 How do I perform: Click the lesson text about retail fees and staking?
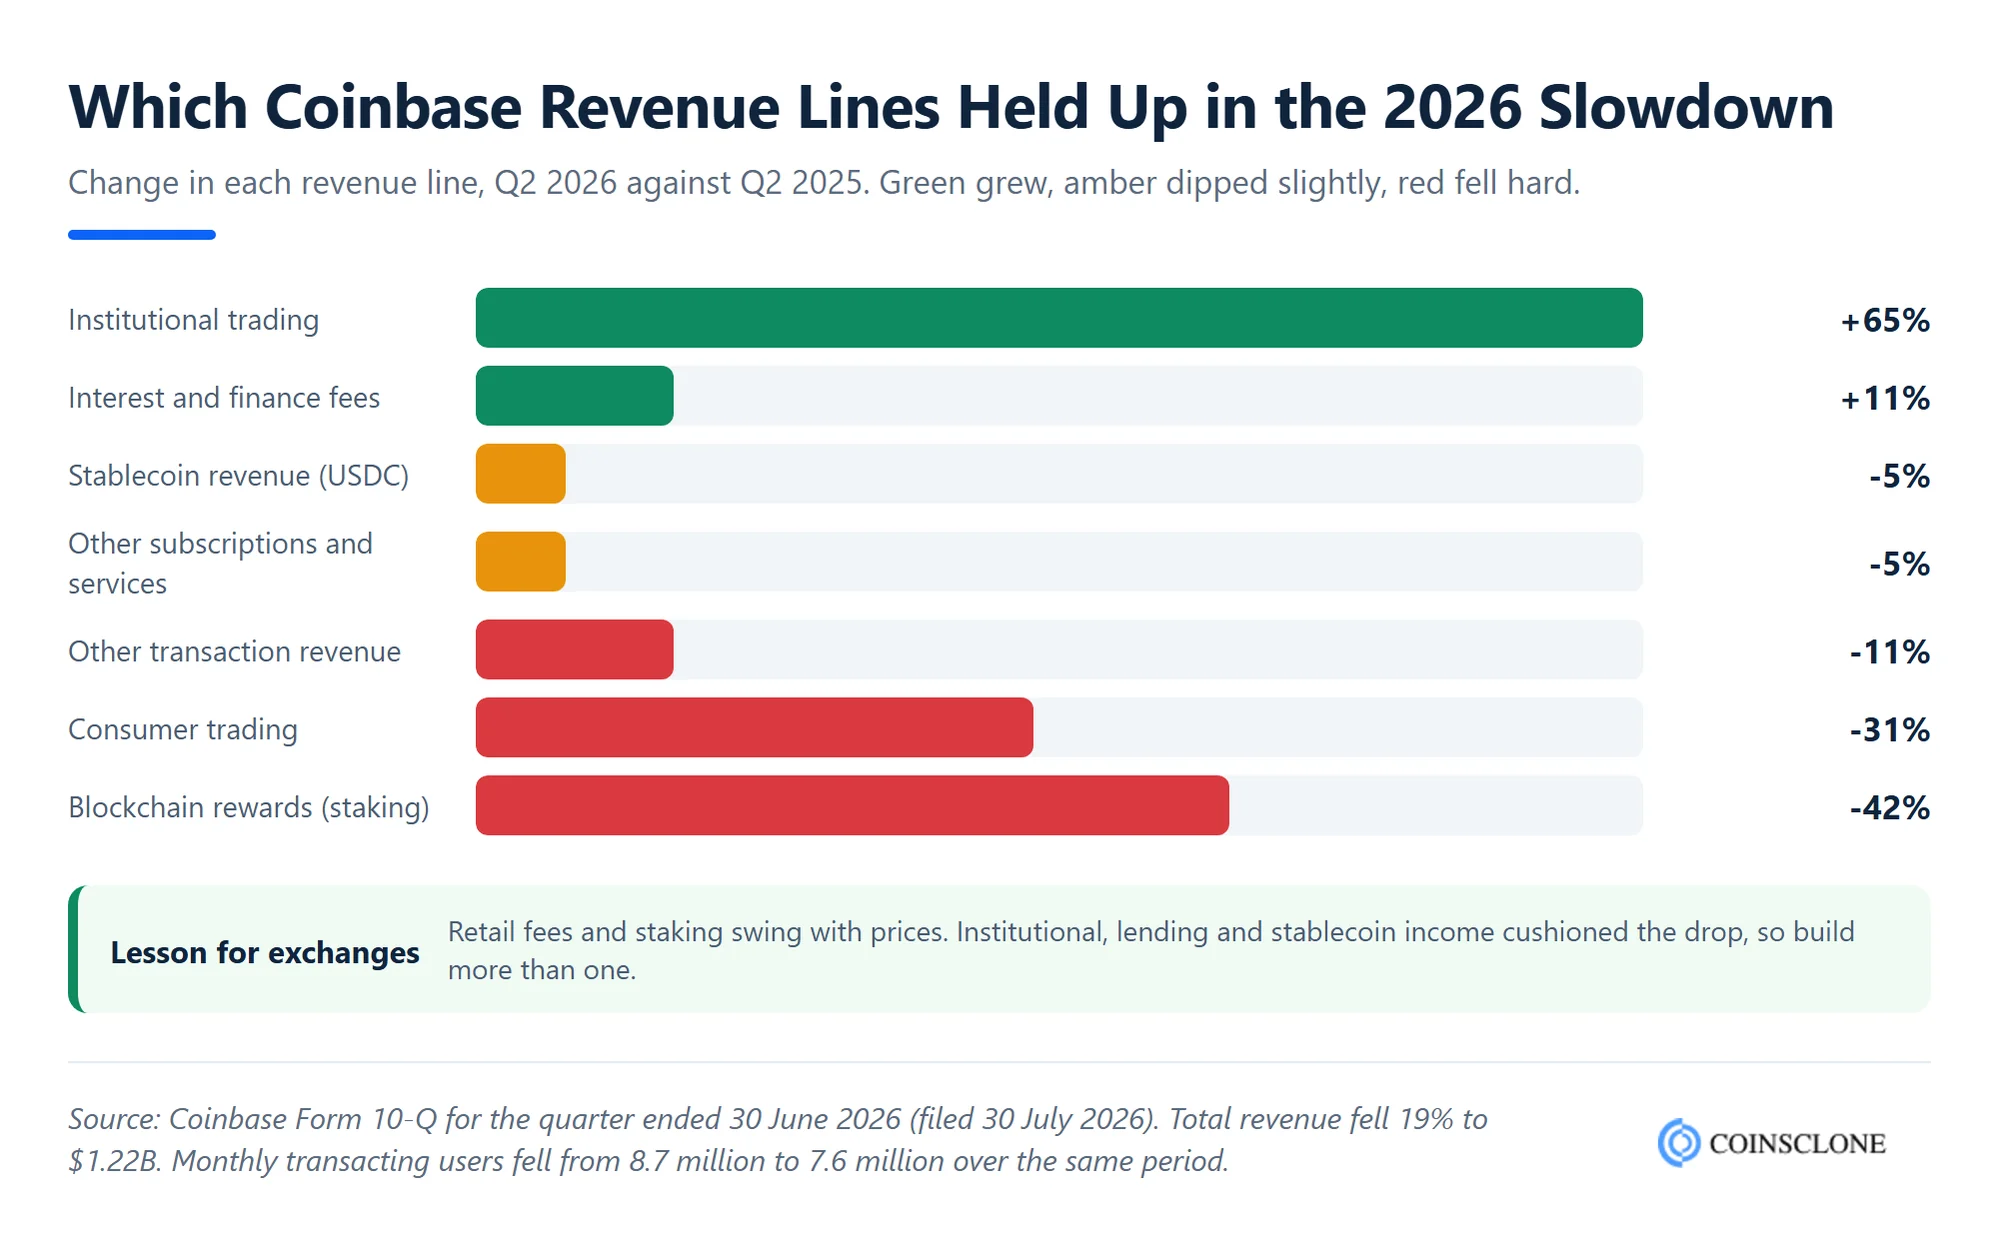tap(1151, 951)
